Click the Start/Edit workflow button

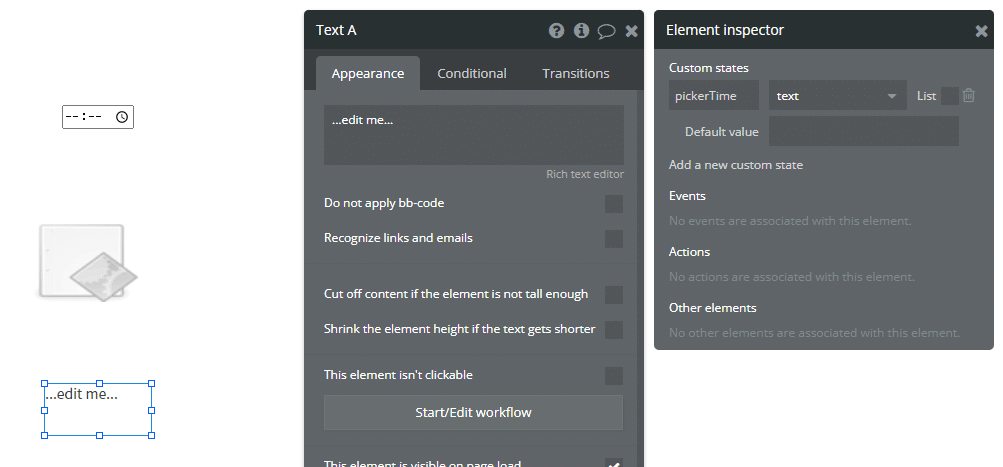coord(473,413)
